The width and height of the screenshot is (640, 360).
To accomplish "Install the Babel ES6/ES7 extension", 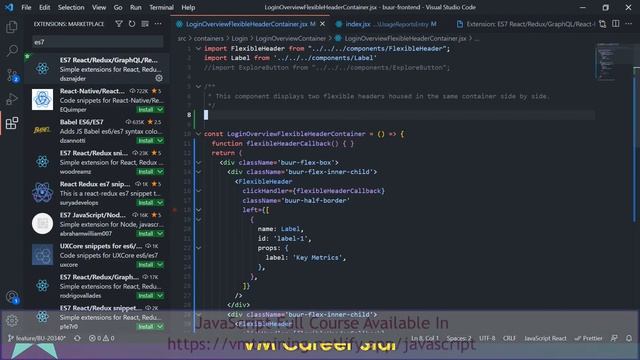I will (x=146, y=141).
